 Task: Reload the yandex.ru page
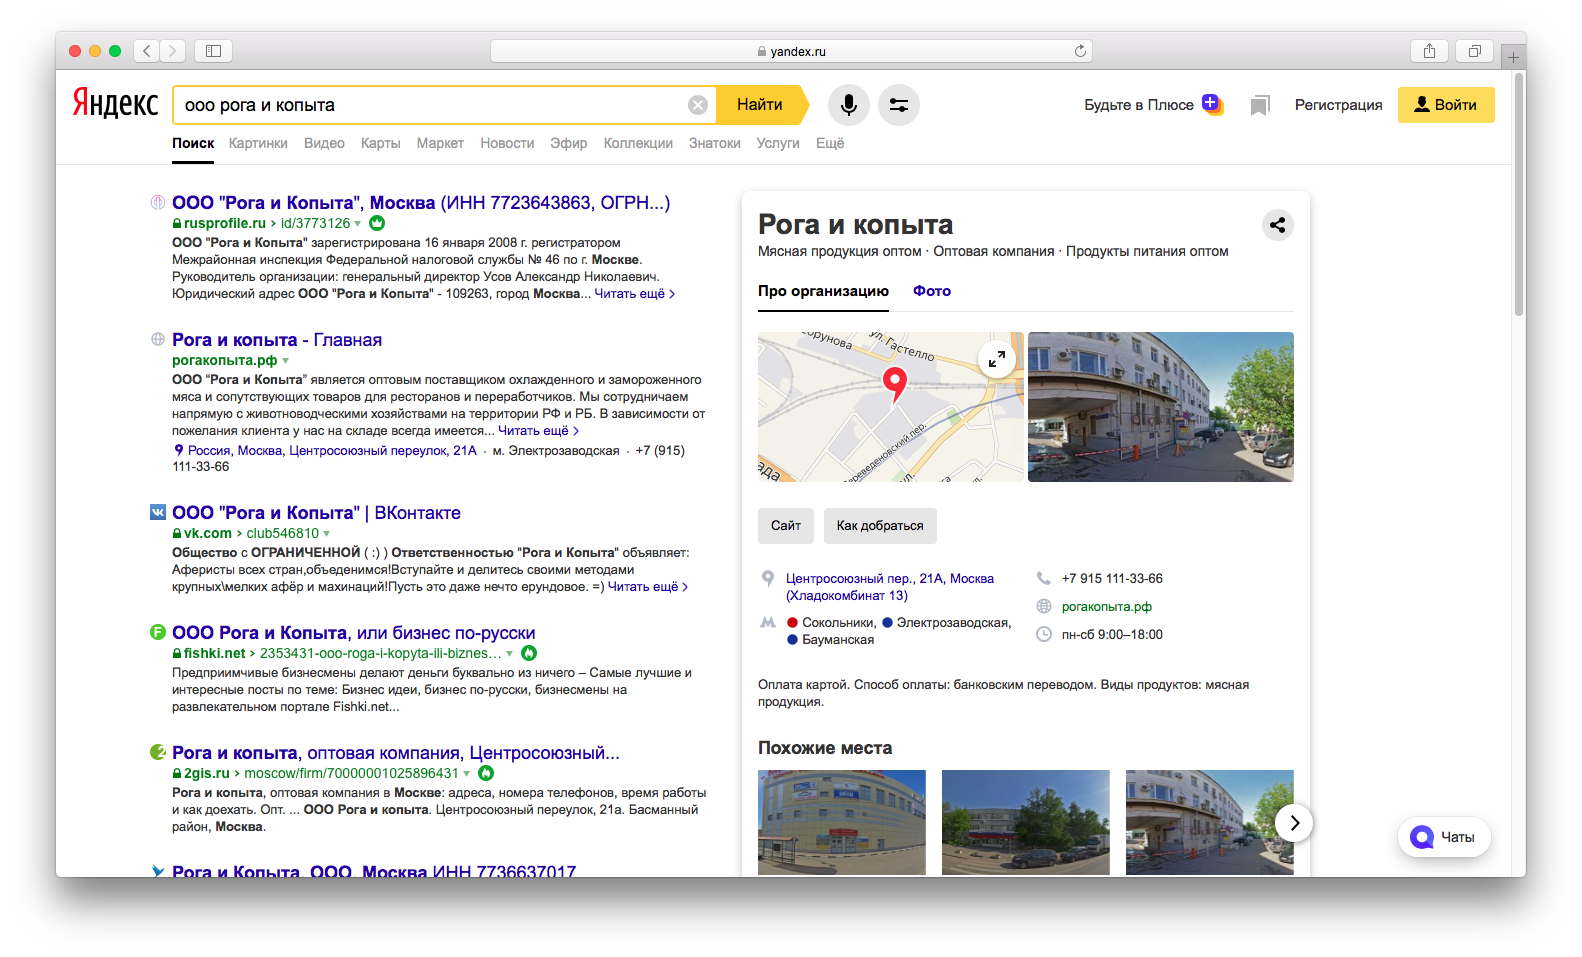pos(1080,51)
